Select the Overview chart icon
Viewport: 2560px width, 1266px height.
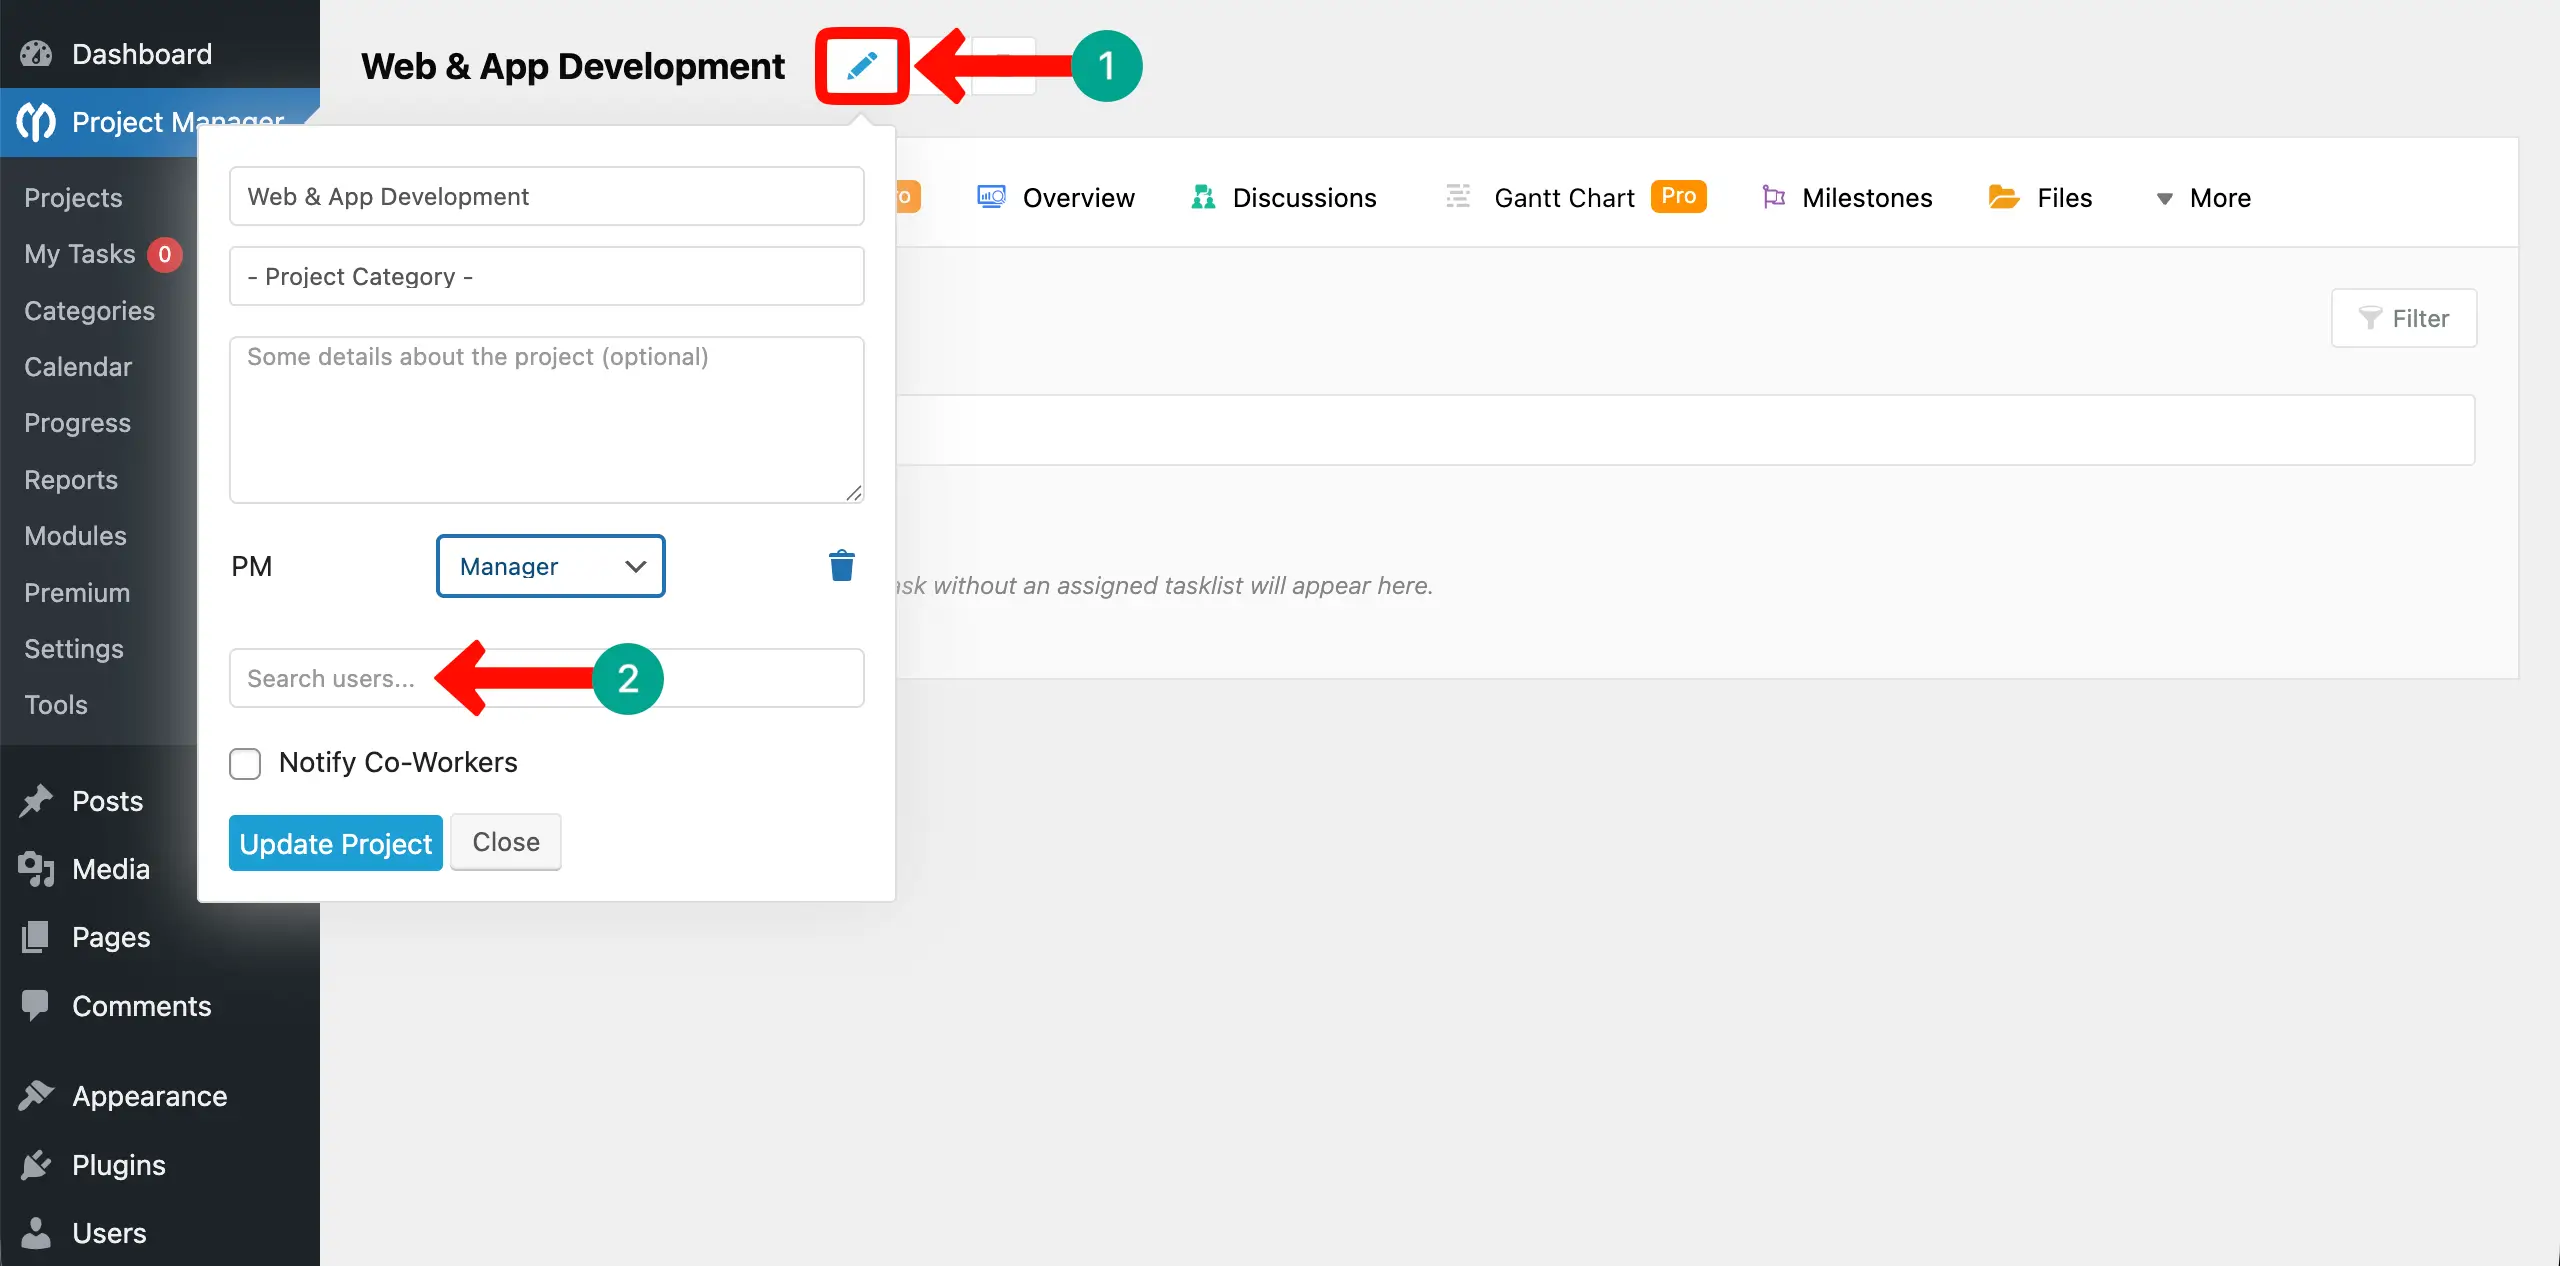(x=989, y=197)
